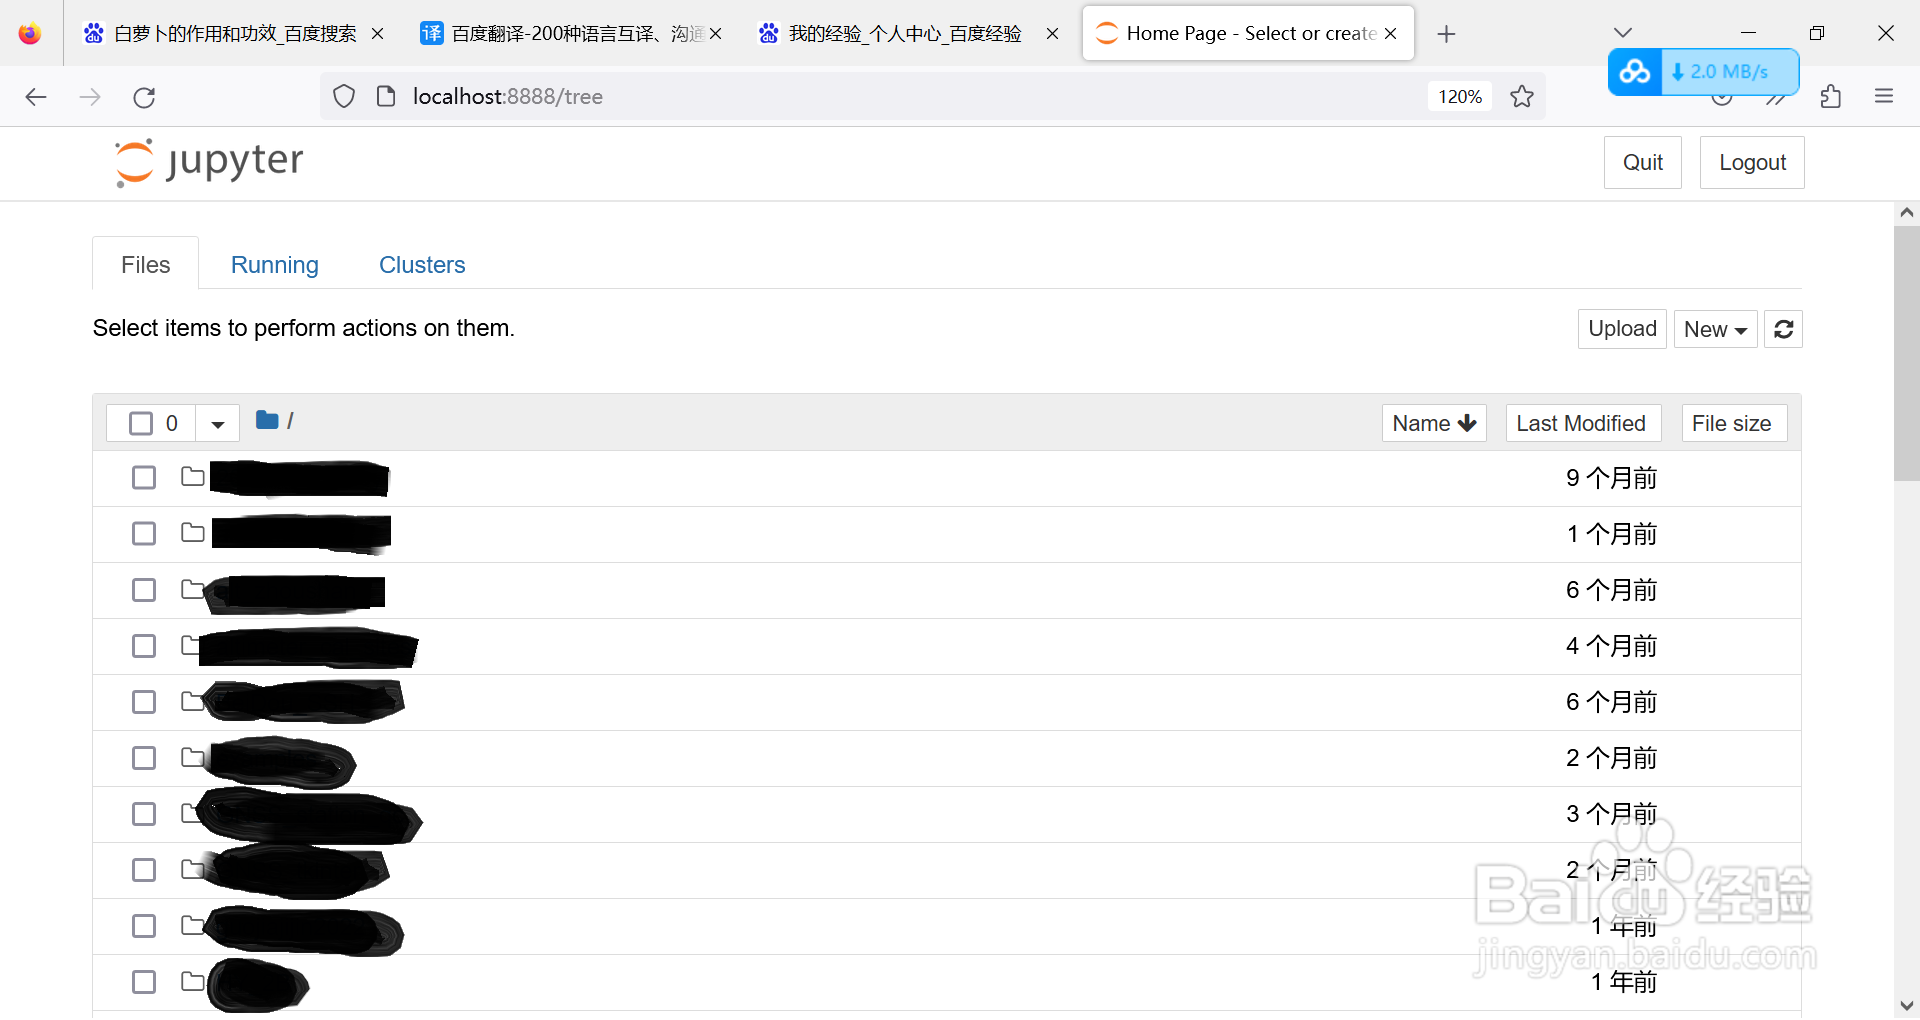Open folder in the 9 个月前 row

(193, 477)
